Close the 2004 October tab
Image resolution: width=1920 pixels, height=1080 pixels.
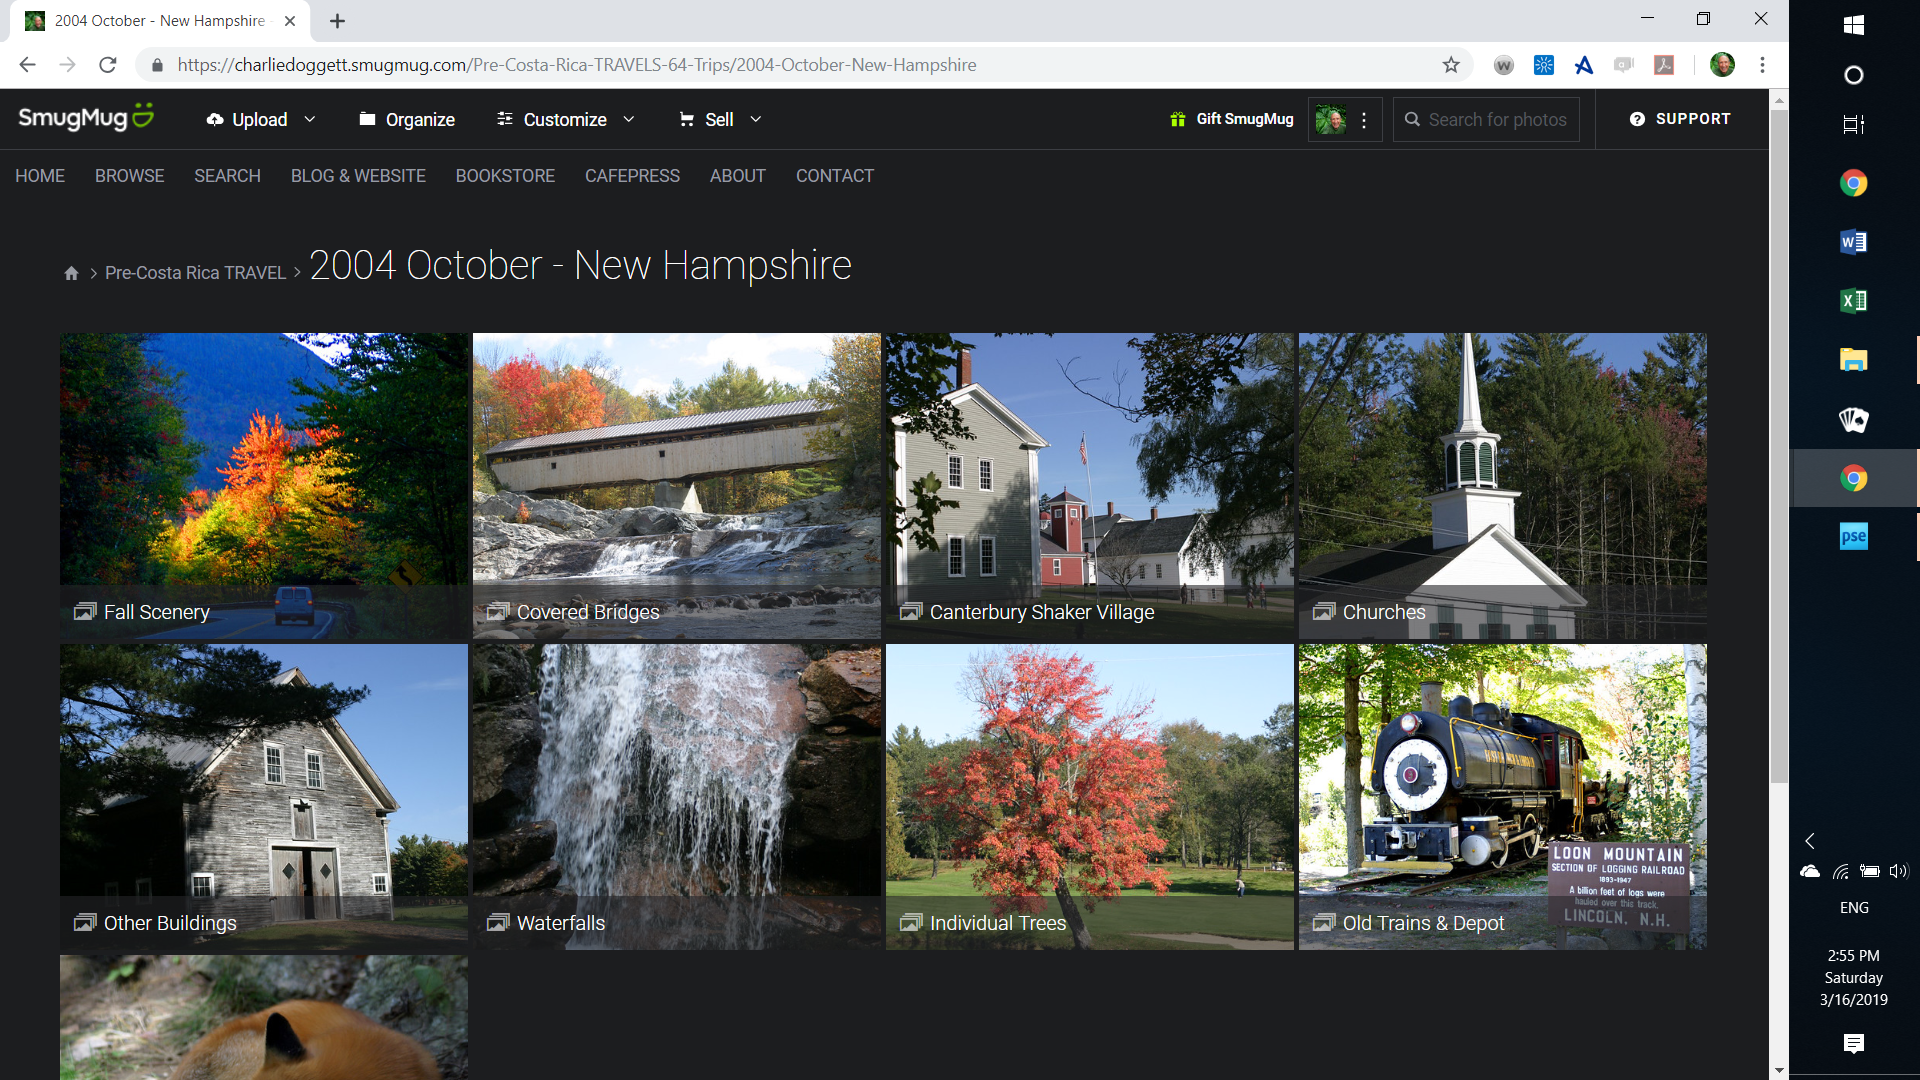click(290, 21)
